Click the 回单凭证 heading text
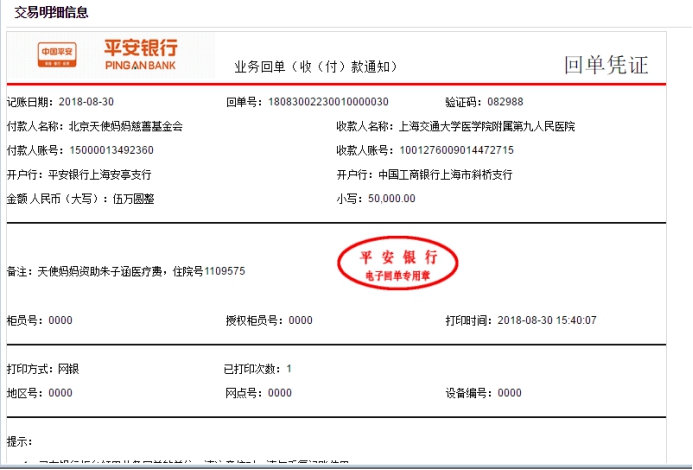 click(606, 65)
